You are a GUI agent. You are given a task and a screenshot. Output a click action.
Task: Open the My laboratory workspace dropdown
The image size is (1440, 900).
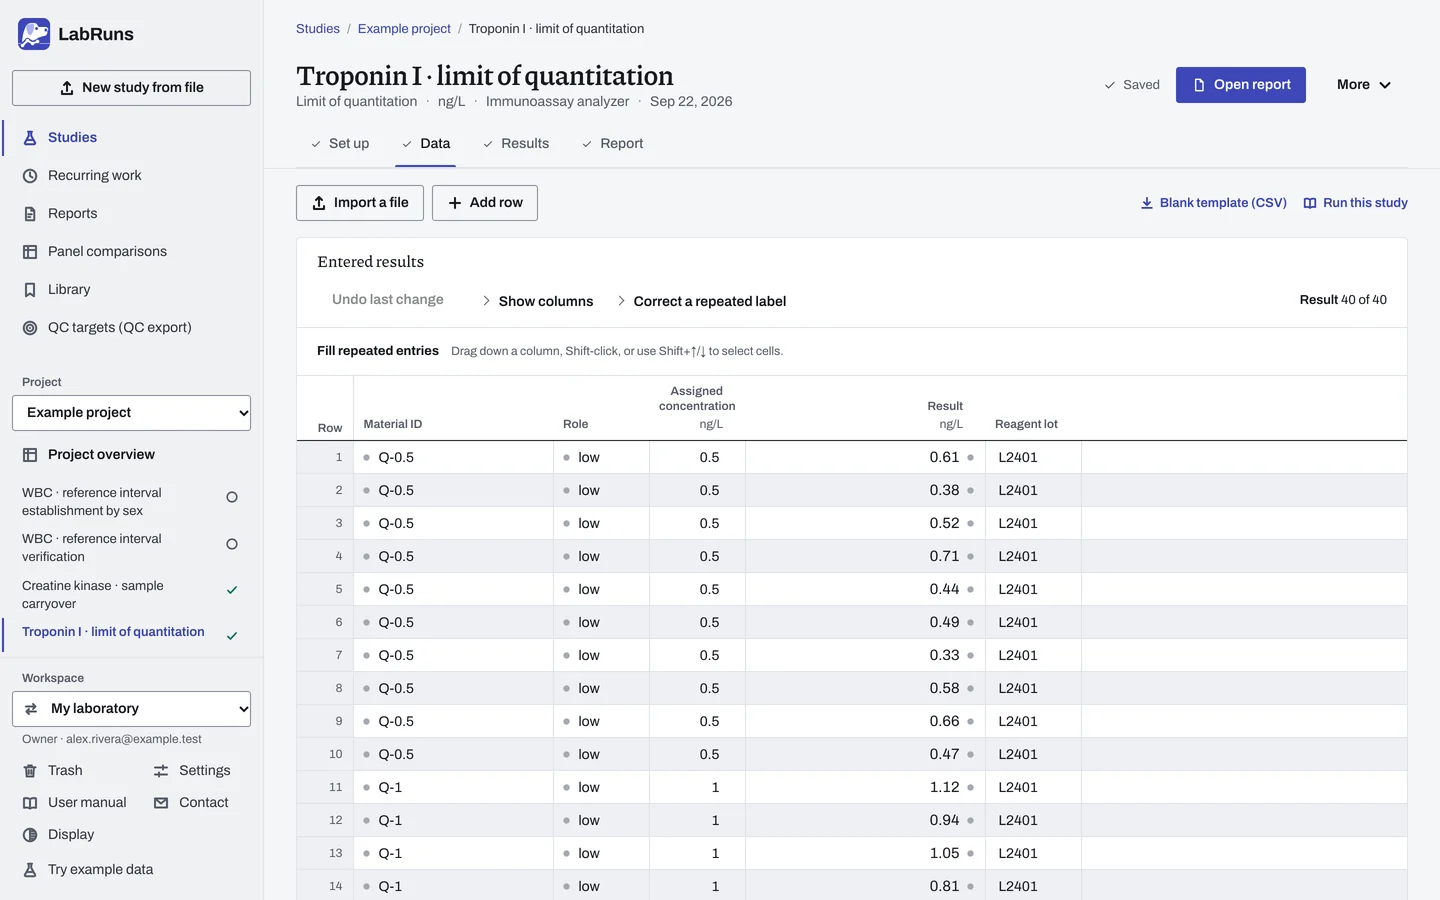tap(131, 709)
